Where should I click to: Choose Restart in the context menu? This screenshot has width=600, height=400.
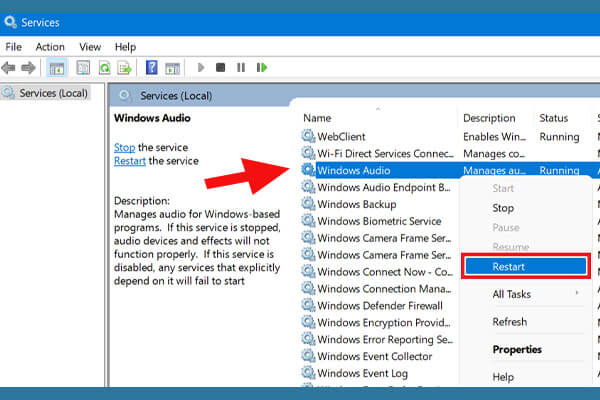[525, 266]
